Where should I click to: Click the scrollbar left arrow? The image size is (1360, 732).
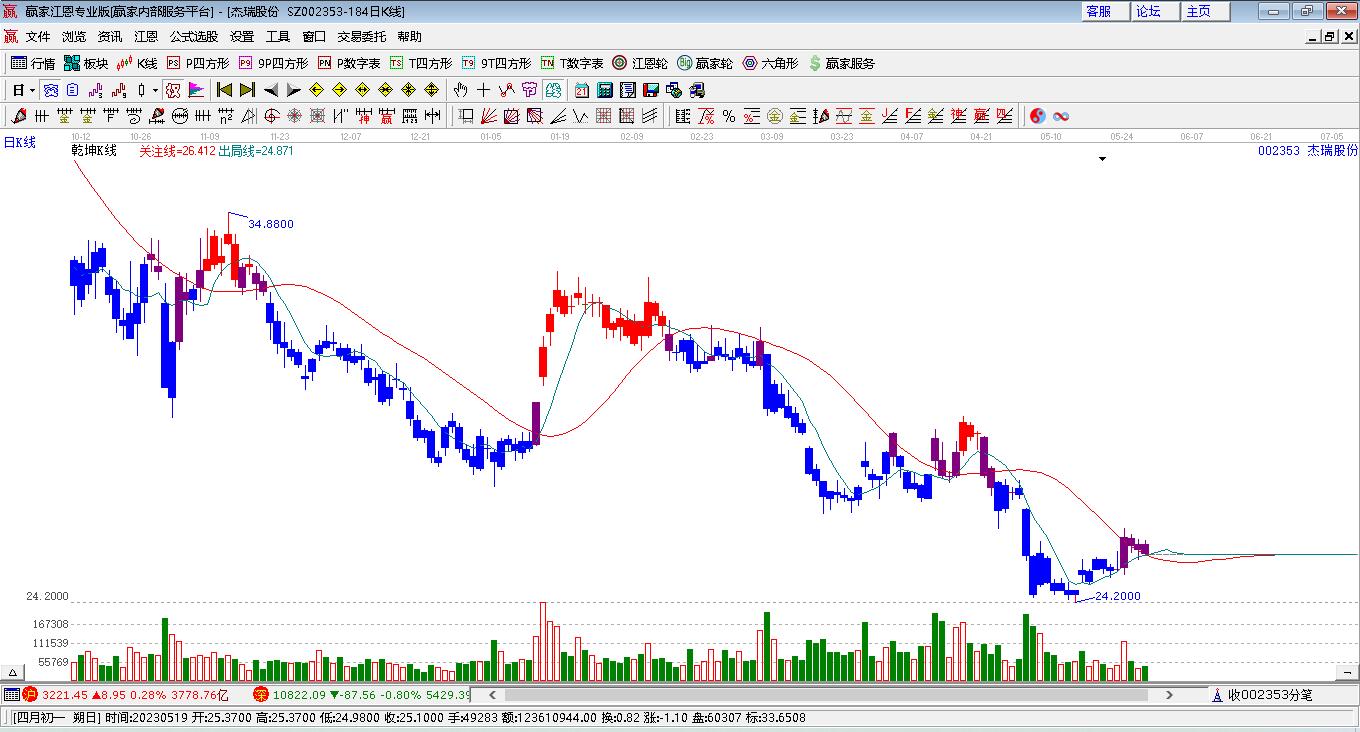click(491, 695)
